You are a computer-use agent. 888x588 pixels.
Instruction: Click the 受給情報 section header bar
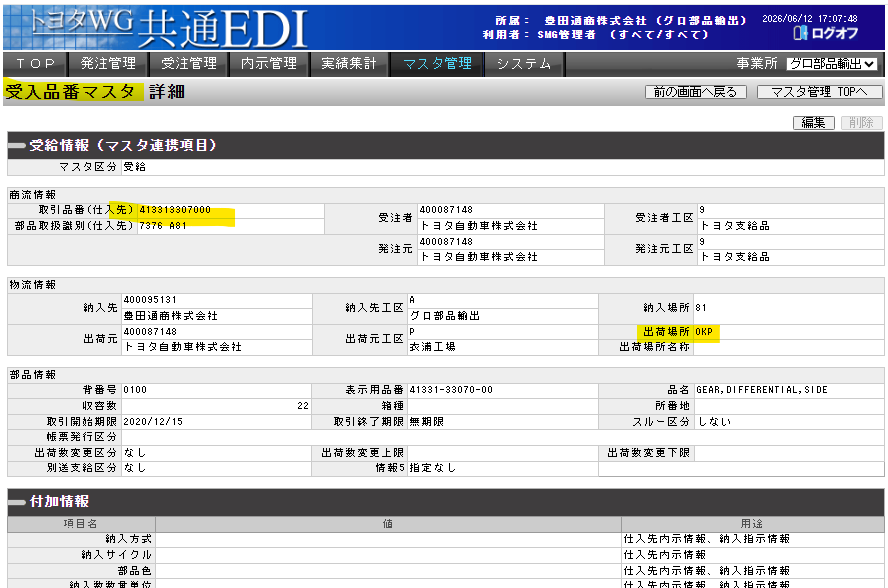[446, 146]
